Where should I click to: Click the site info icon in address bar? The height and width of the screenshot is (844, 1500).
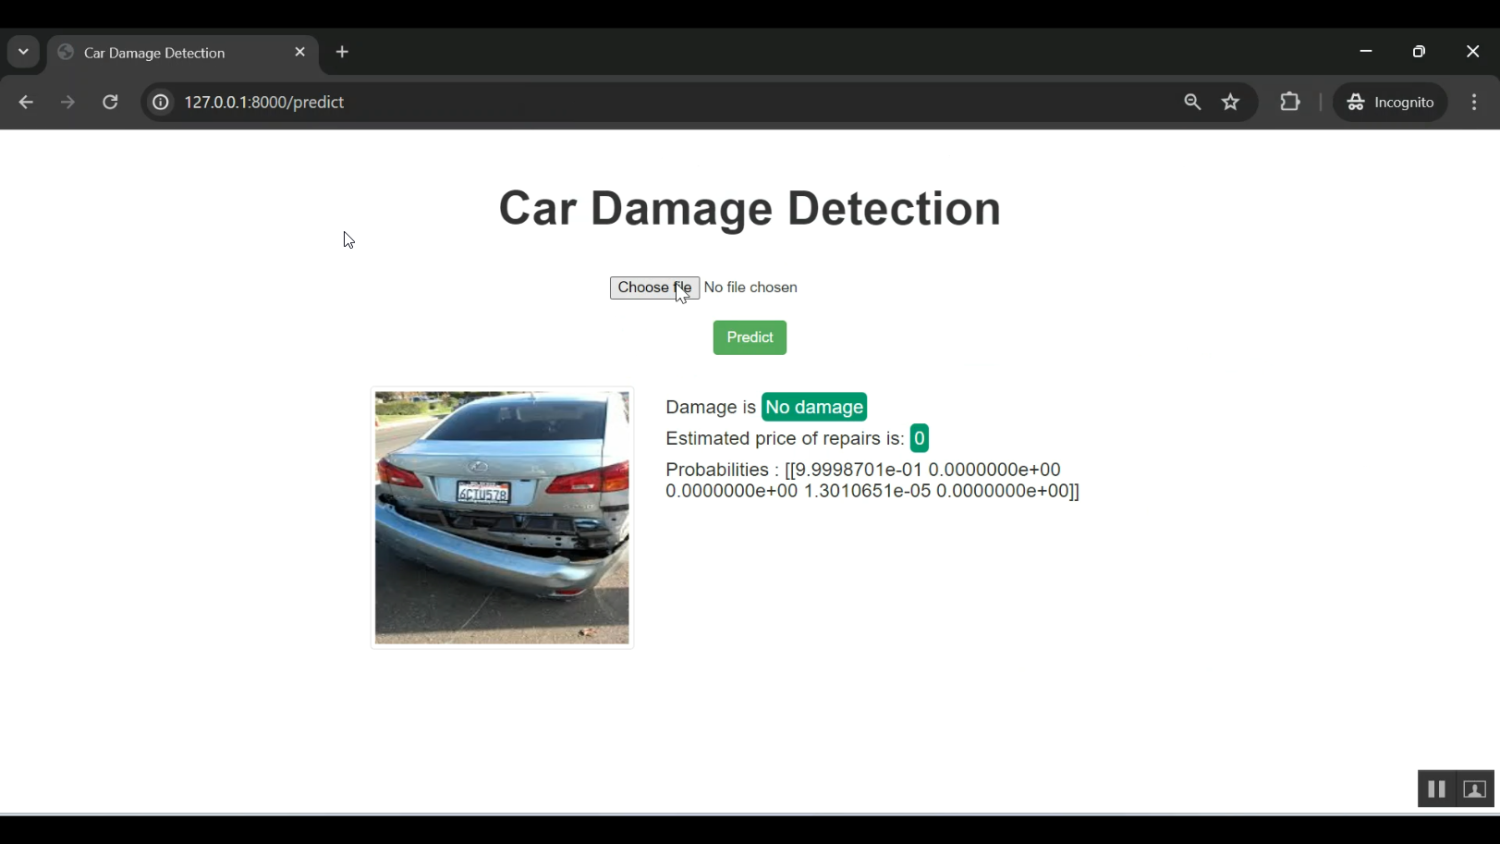click(x=160, y=101)
